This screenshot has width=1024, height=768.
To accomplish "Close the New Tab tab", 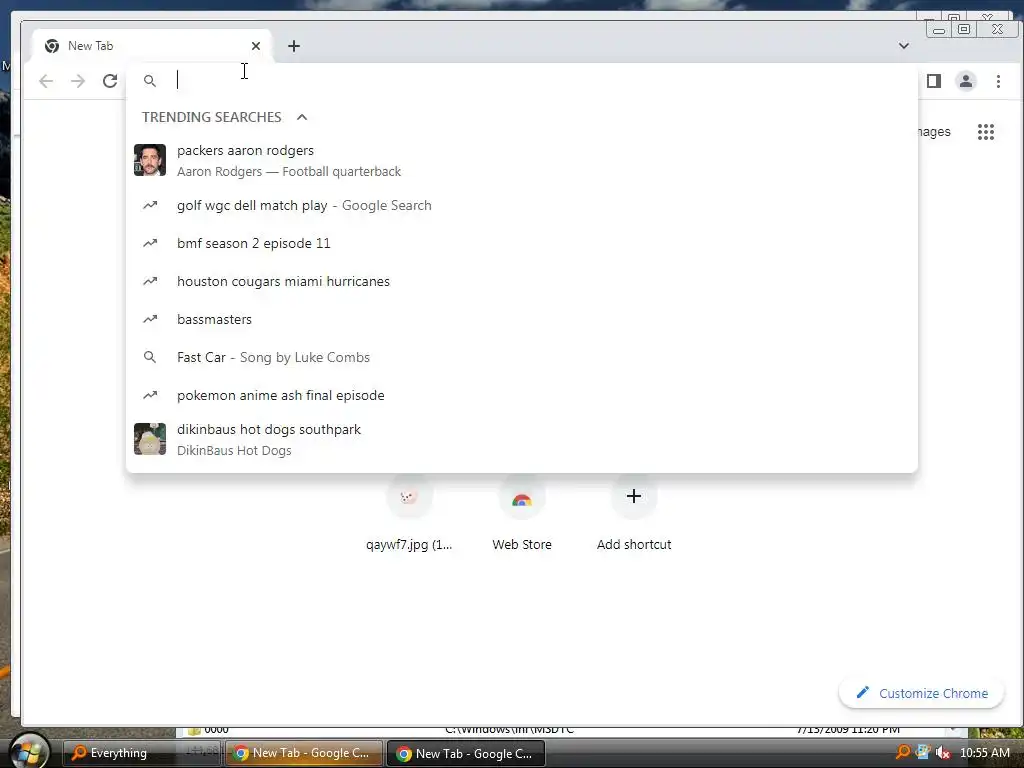I will click(256, 46).
